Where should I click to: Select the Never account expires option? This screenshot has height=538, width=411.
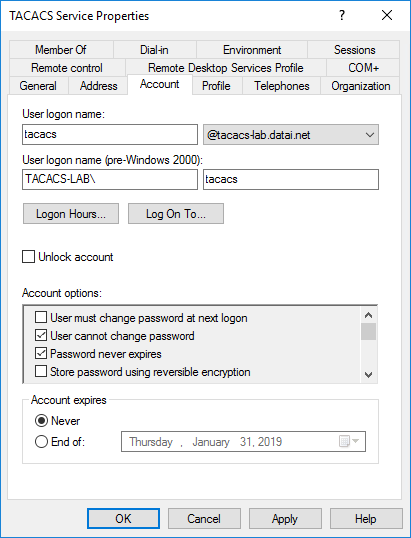coord(41,421)
